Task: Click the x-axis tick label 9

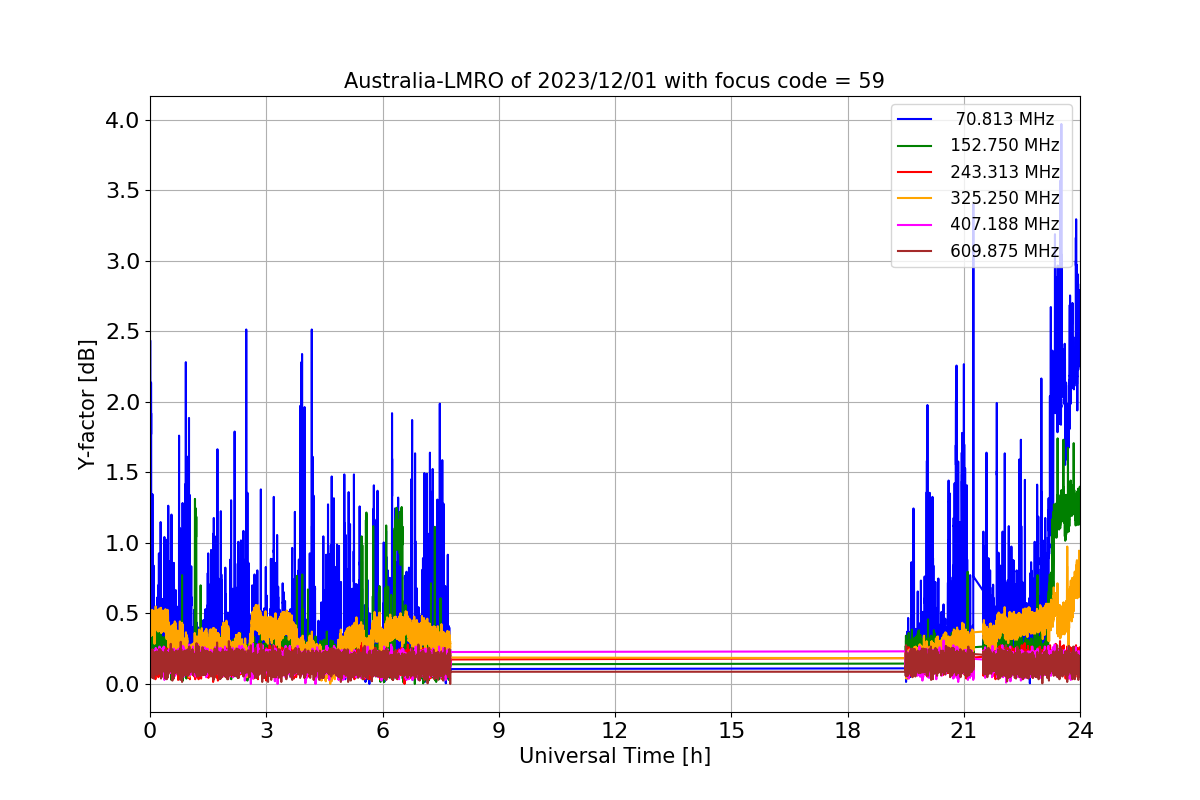Action: 499,731
